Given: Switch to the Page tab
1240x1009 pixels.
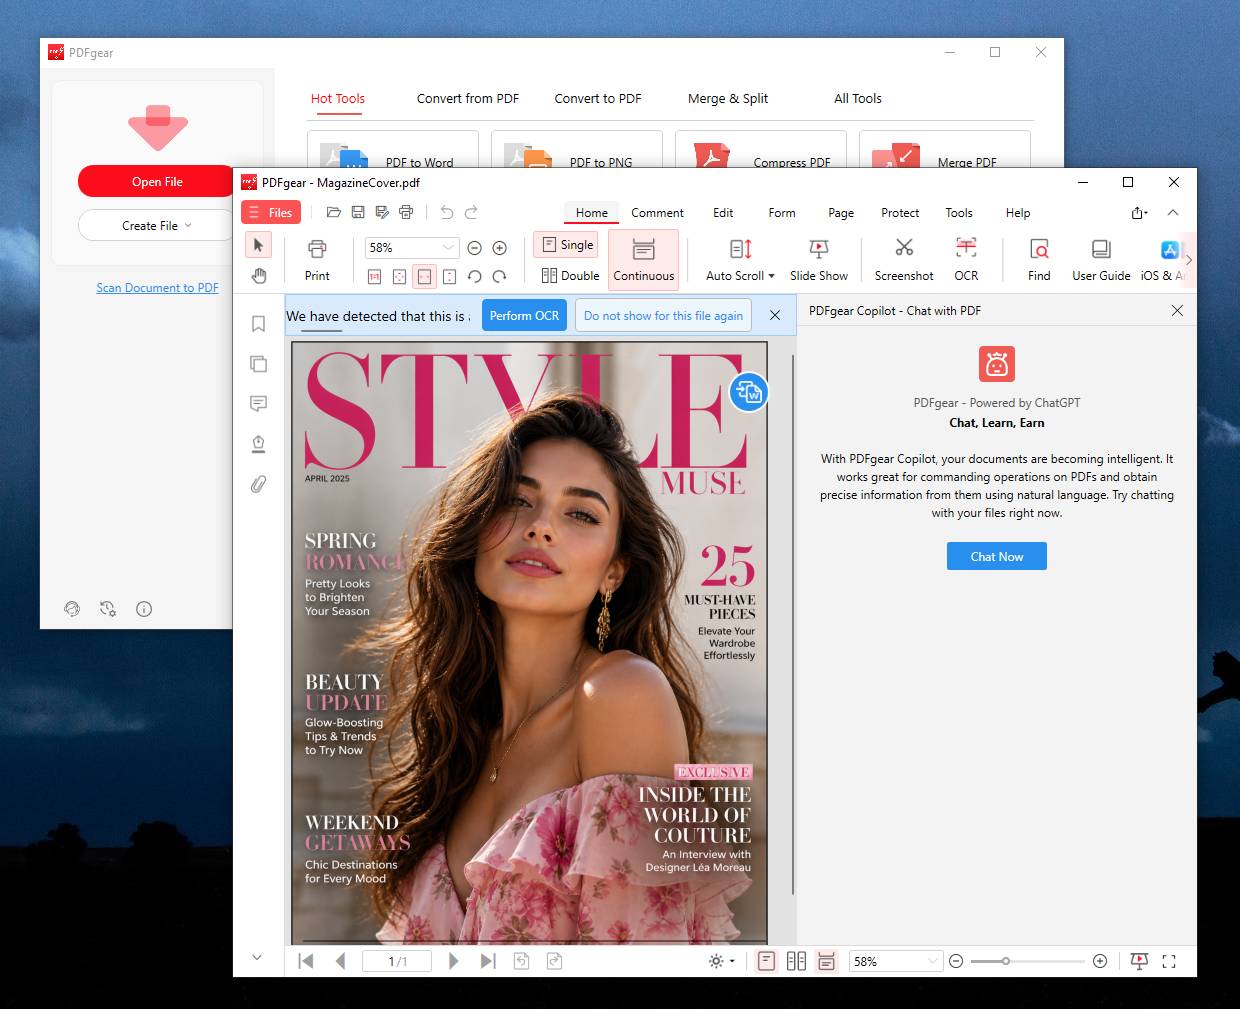Looking at the screenshot, I should pyautogui.click(x=841, y=213).
